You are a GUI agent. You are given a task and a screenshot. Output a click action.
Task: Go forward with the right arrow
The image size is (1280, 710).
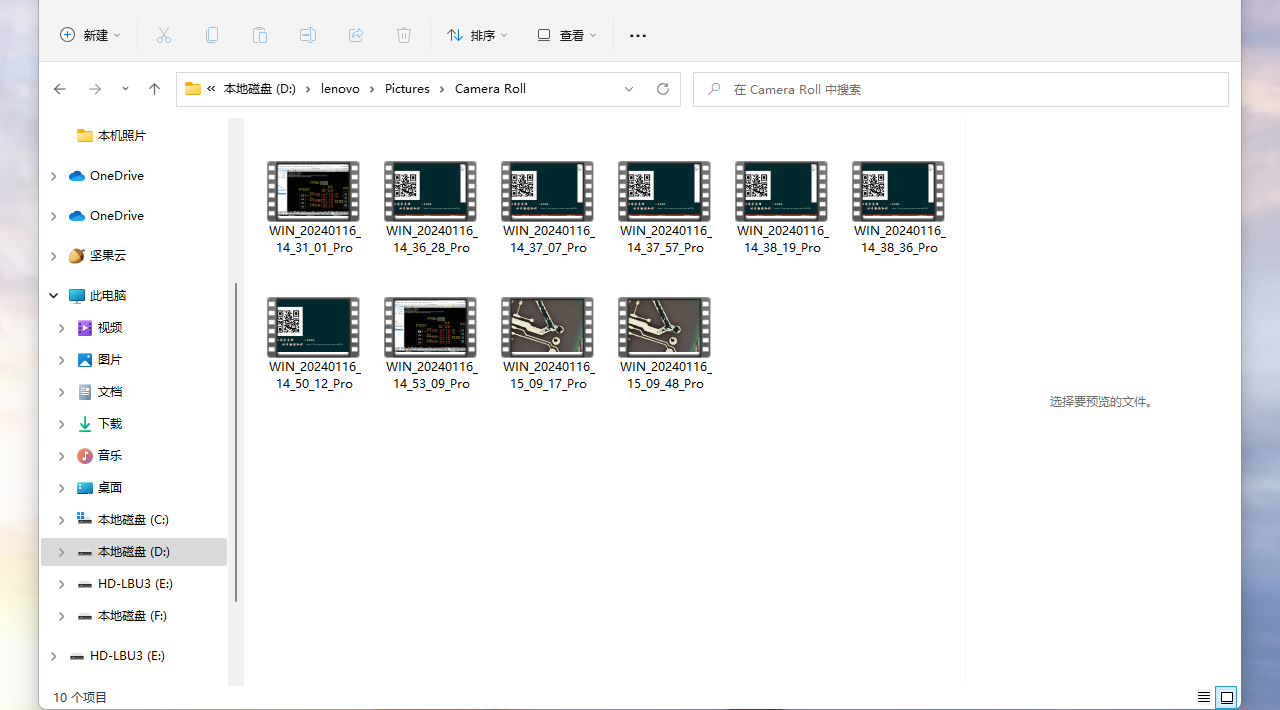pyautogui.click(x=95, y=89)
